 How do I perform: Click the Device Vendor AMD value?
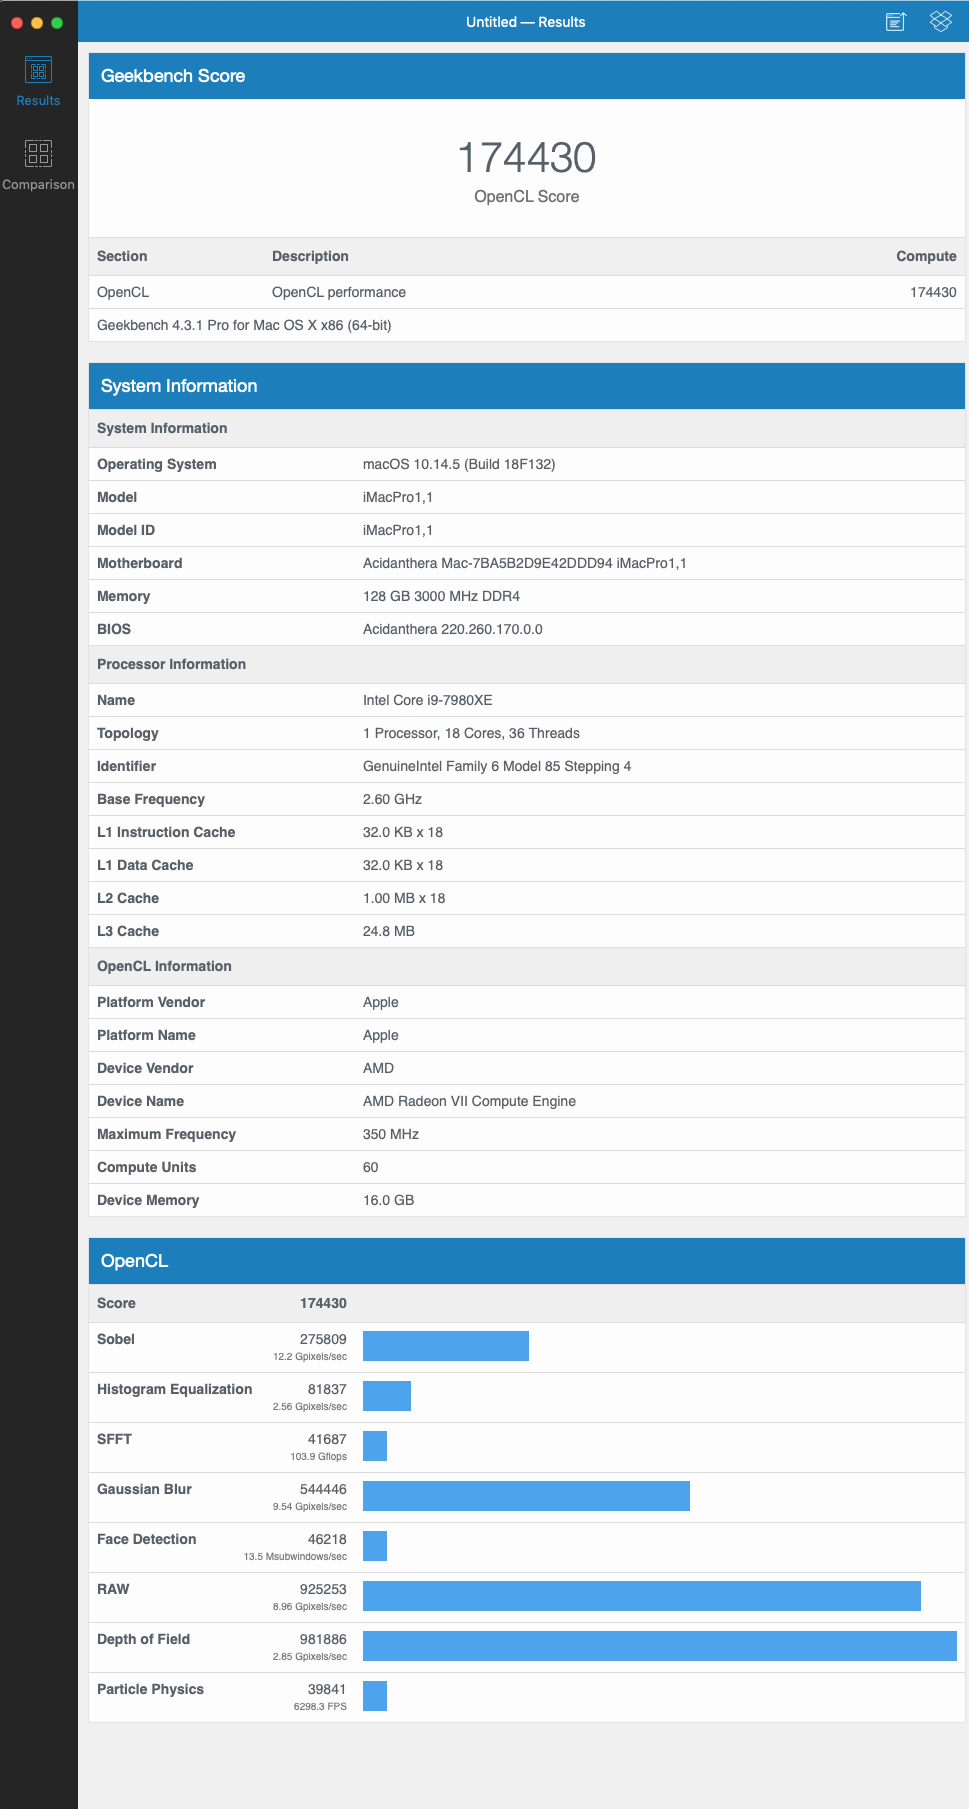[x=378, y=1068]
